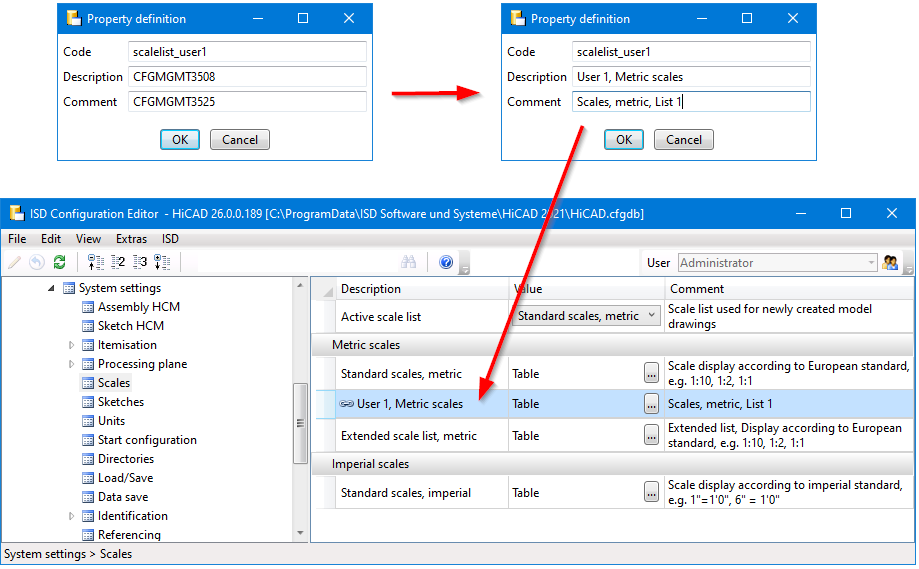Click the Code field containing scalelist_user1 in left dialog
The image size is (919, 569).
pyautogui.click(x=247, y=52)
